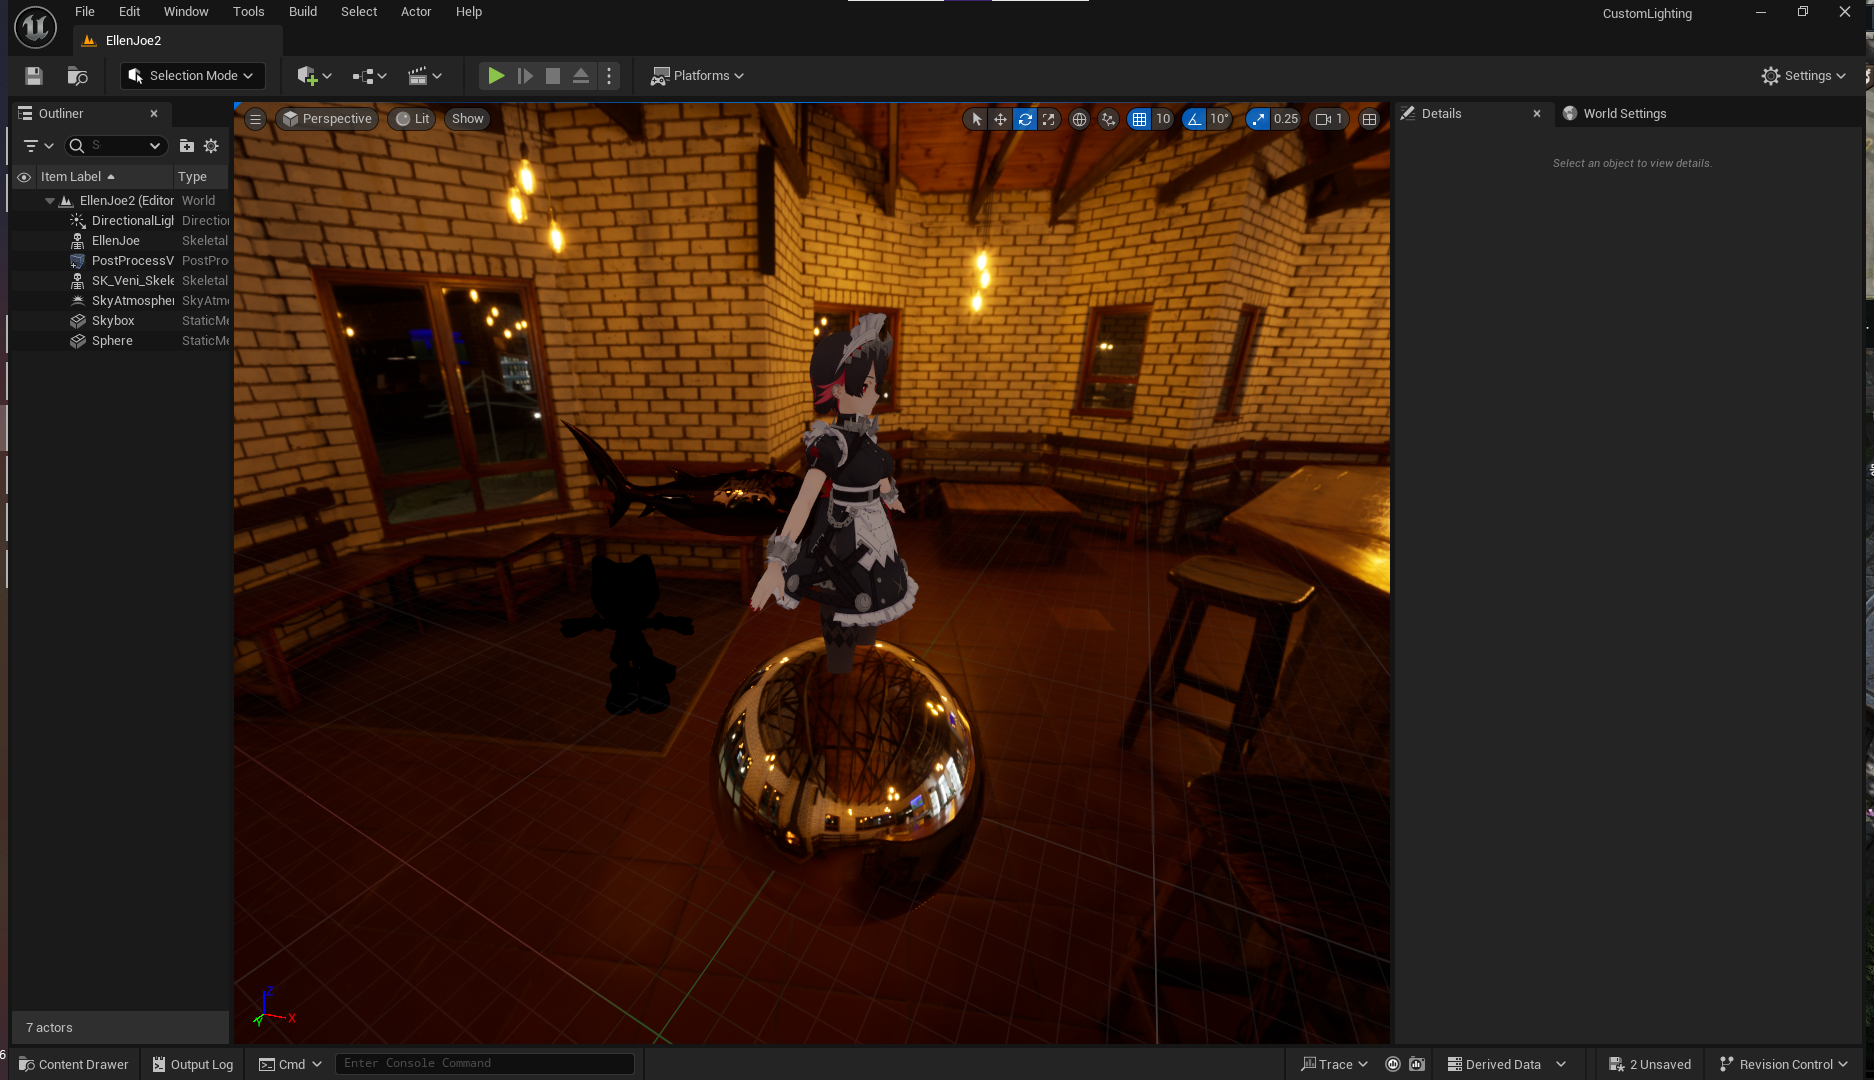Activate the Rotate gizmo tool
The height and width of the screenshot is (1080, 1874).
(1025, 119)
